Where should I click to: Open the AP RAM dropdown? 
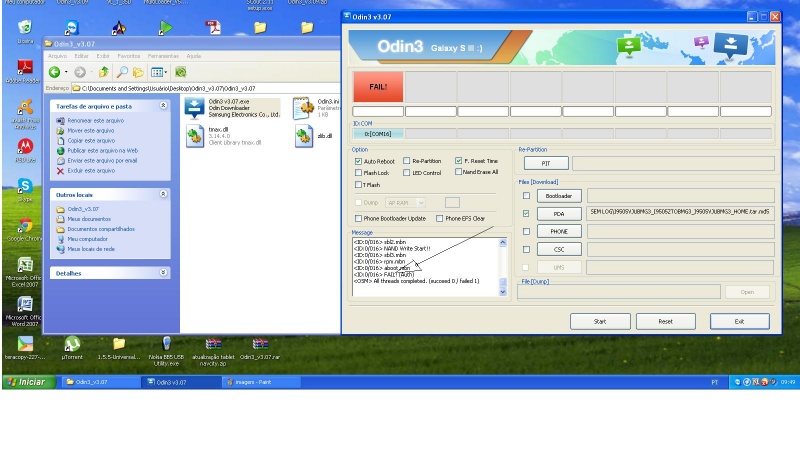421,203
